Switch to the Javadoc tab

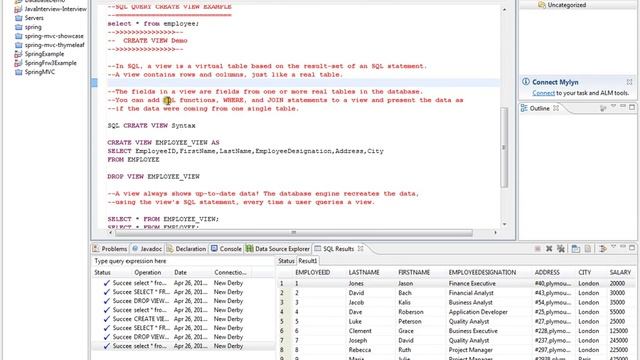pyautogui.click(x=147, y=249)
